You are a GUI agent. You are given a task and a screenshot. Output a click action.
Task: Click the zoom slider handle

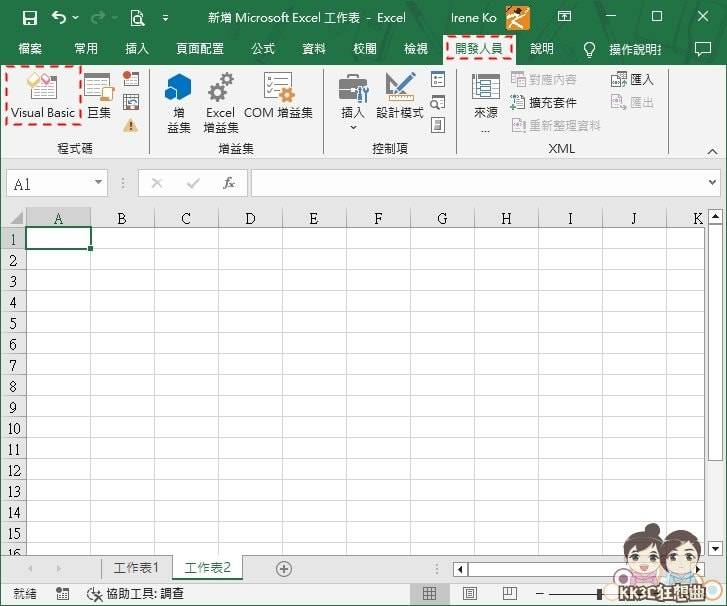pyautogui.click(x=599, y=593)
